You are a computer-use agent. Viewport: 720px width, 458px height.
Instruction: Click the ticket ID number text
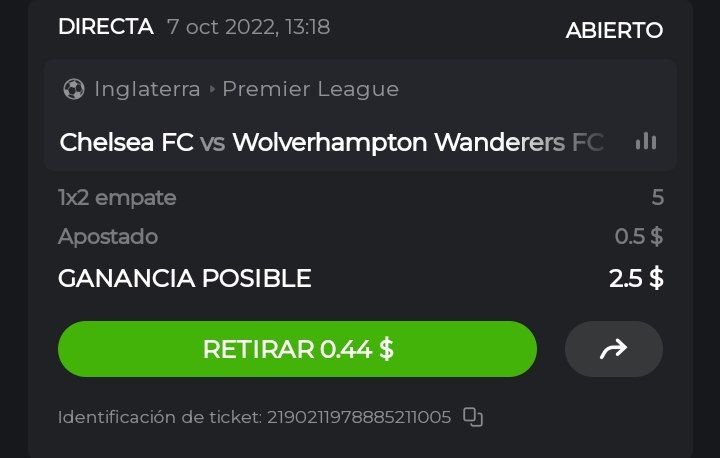tap(358, 417)
